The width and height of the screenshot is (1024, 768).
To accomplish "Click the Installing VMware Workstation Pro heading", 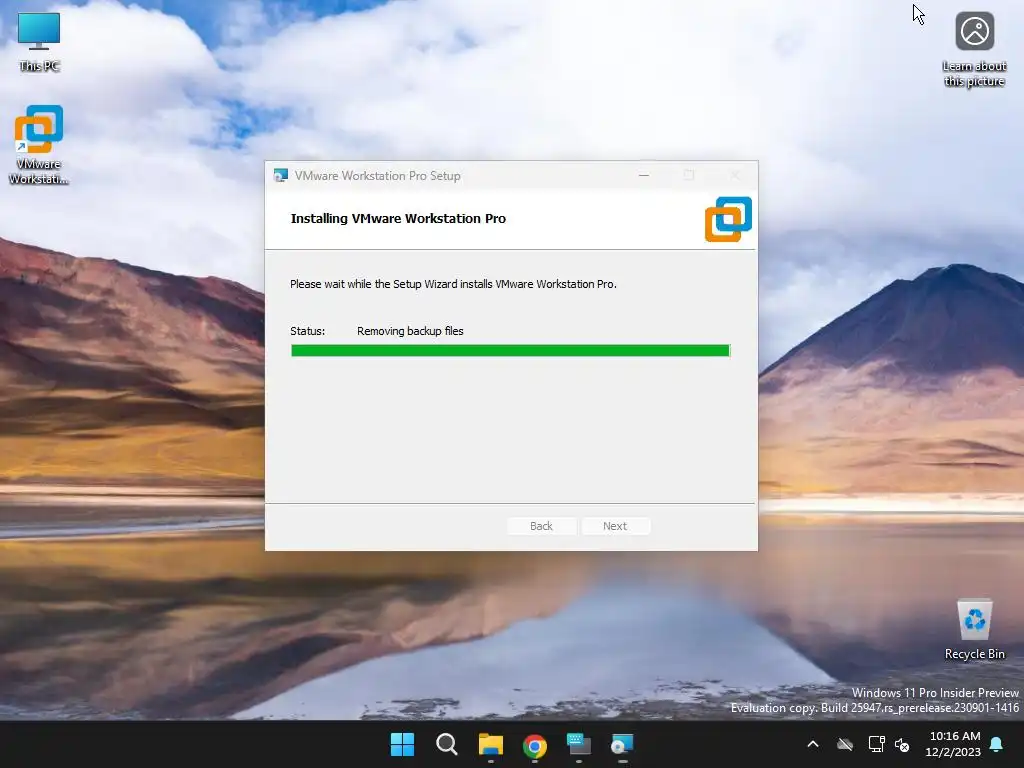I will pos(398,219).
